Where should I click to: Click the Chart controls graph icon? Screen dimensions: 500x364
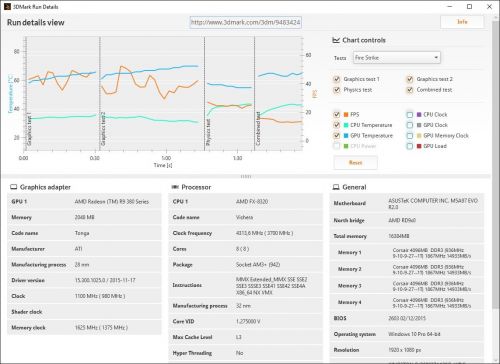[x=336, y=40]
